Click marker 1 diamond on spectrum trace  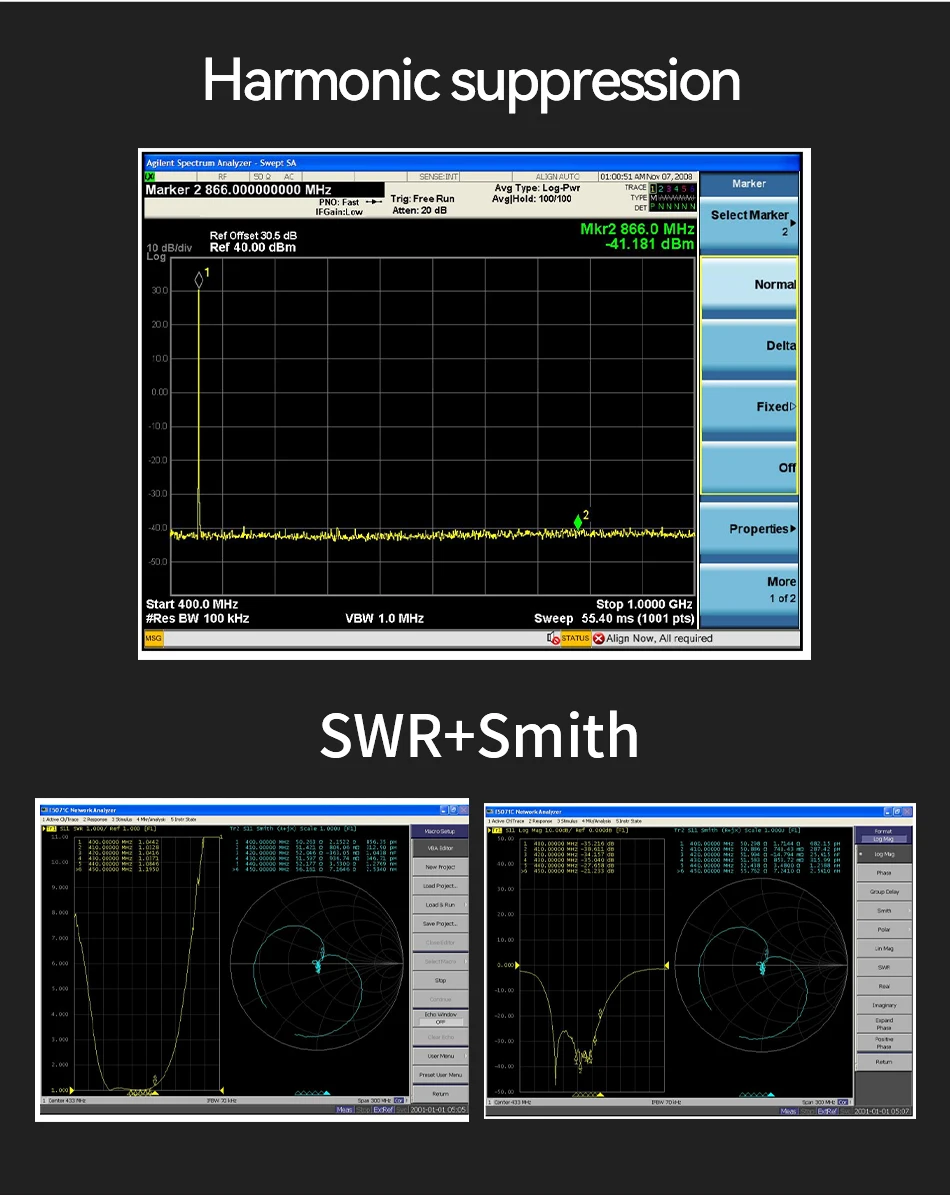(x=199, y=280)
